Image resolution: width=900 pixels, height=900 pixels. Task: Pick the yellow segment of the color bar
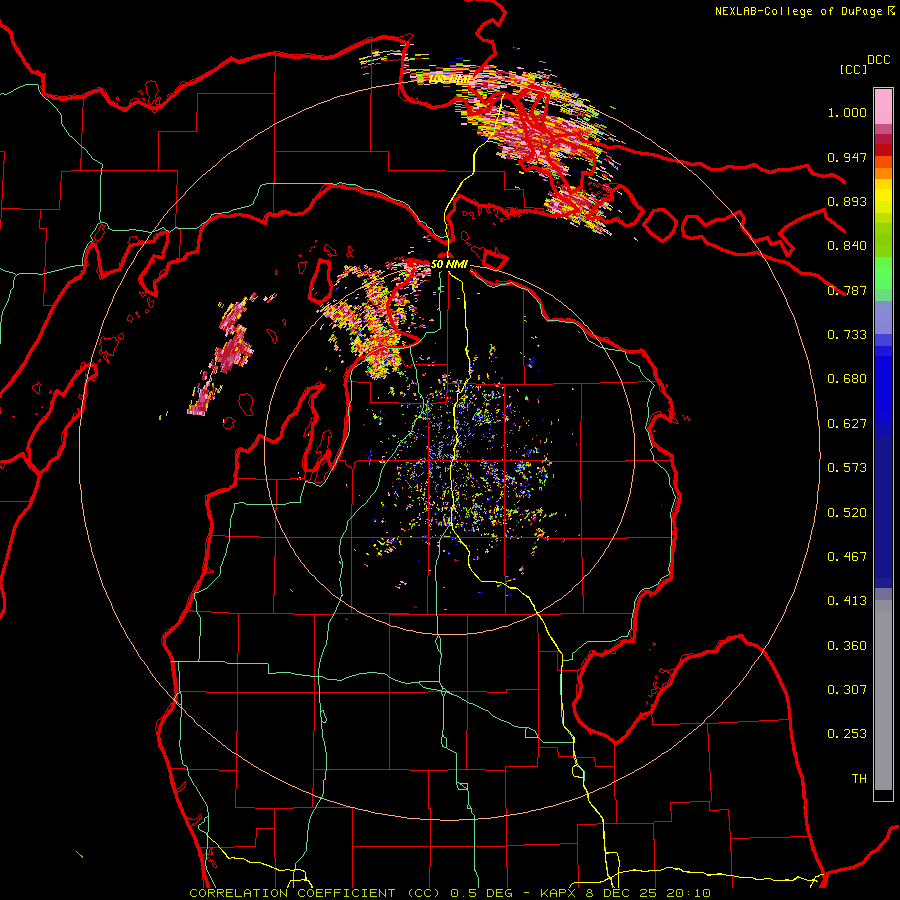(x=883, y=197)
